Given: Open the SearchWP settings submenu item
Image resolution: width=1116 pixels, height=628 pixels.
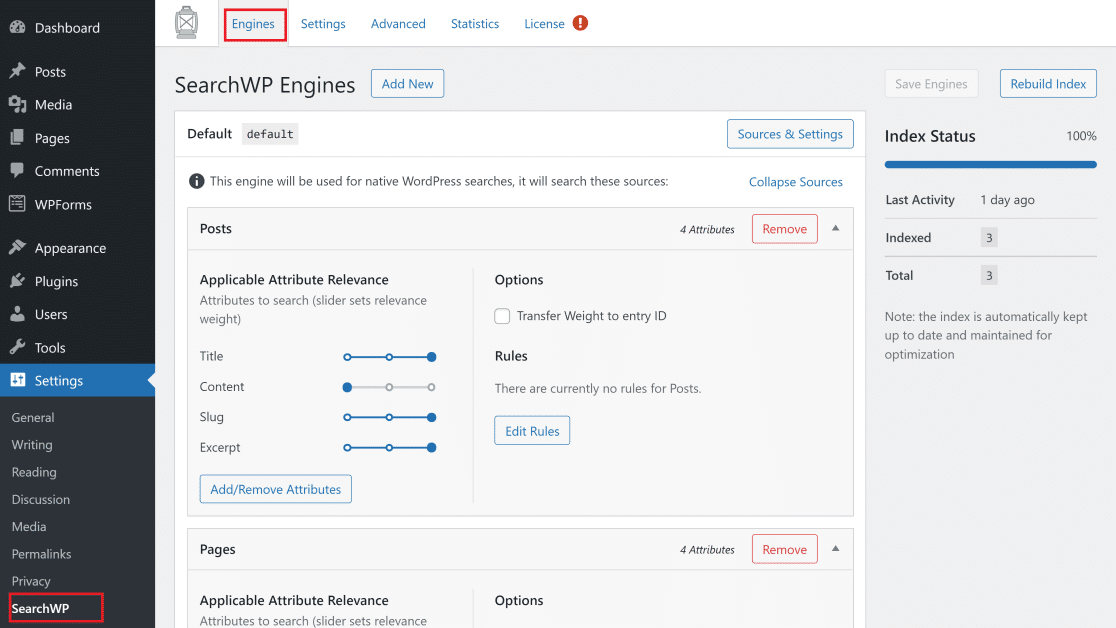Looking at the screenshot, I should tap(41, 608).
